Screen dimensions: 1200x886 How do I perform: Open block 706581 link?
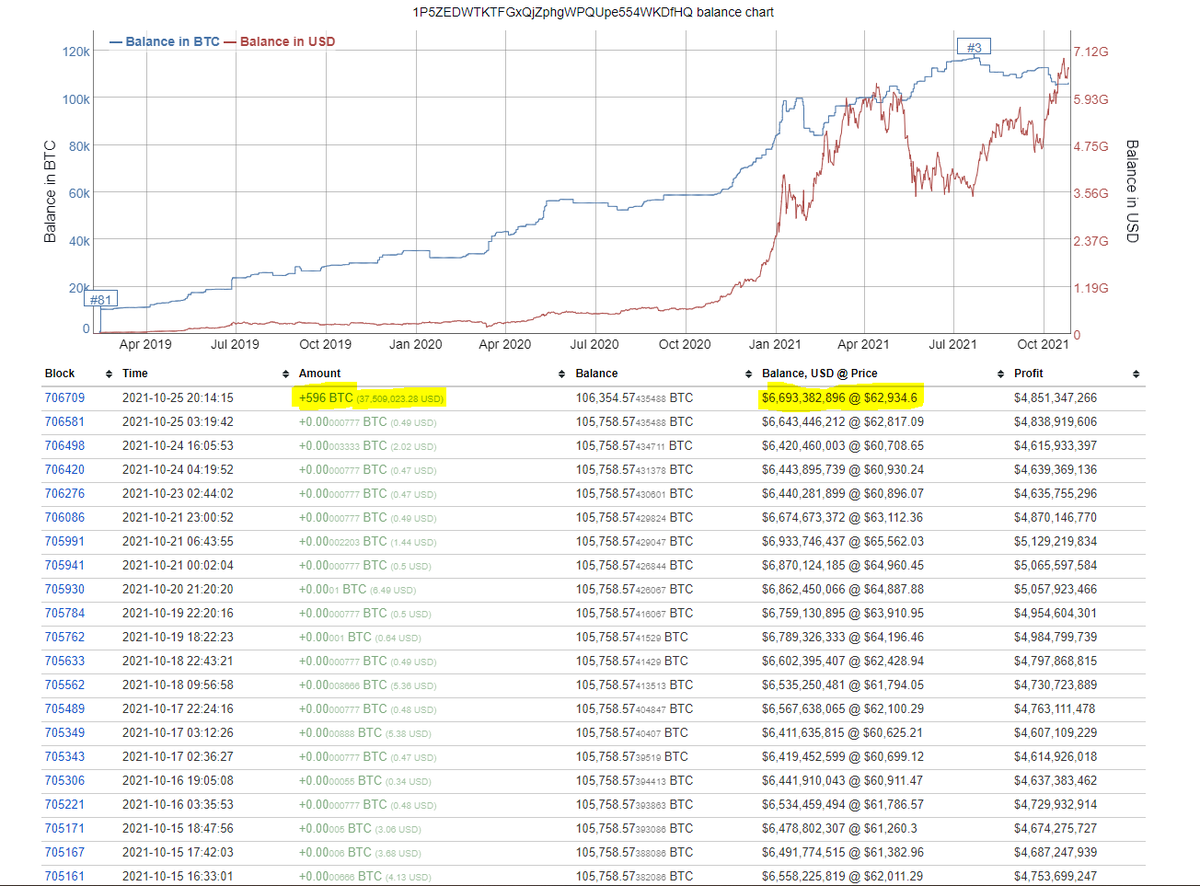point(65,421)
